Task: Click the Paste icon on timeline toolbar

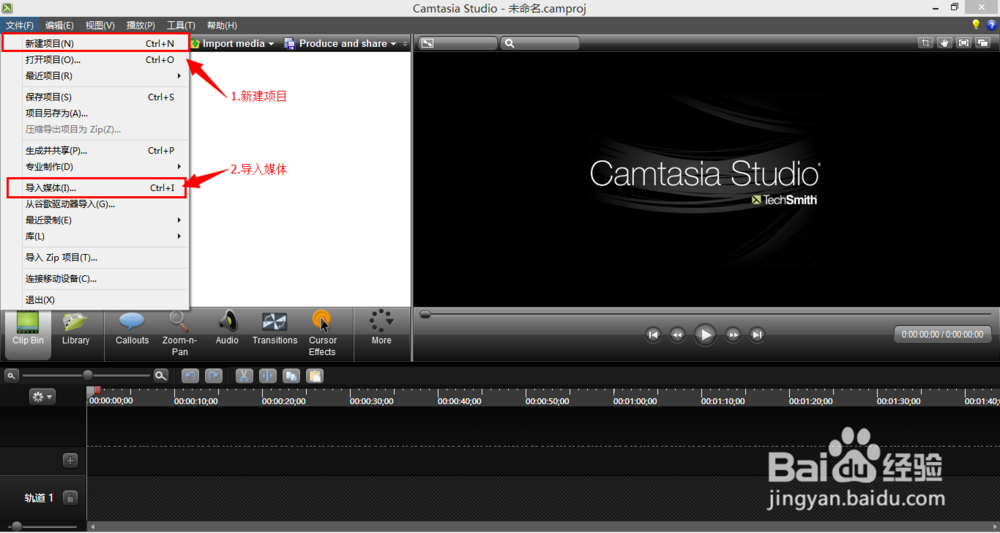Action: pos(315,376)
